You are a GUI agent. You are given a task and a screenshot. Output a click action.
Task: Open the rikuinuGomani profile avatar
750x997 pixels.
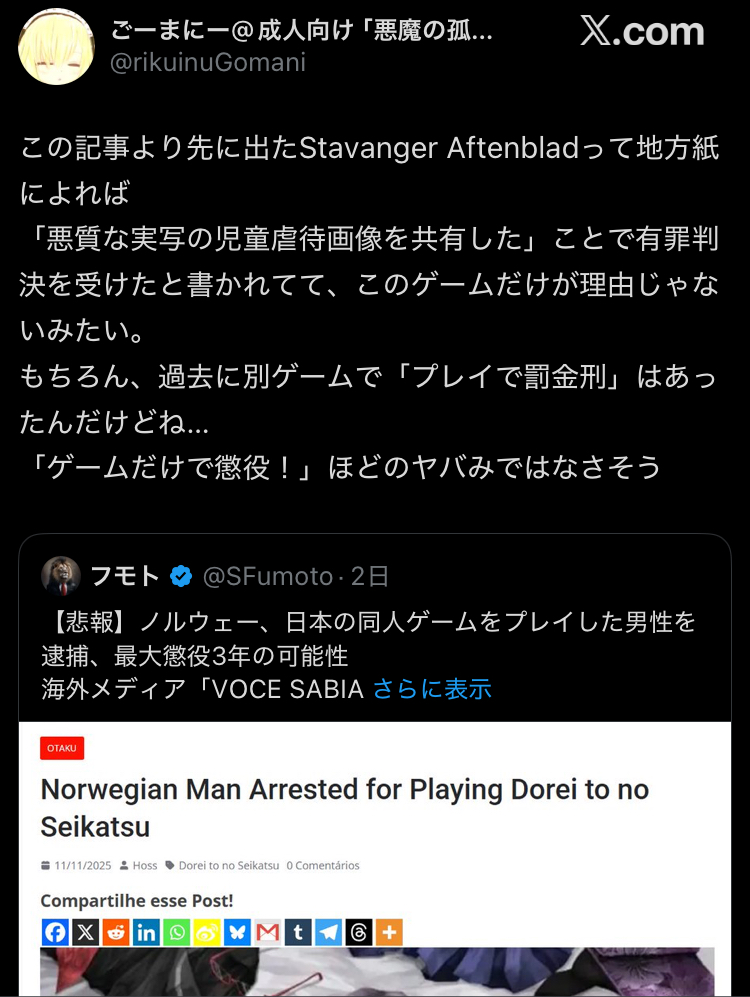coord(57,46)
